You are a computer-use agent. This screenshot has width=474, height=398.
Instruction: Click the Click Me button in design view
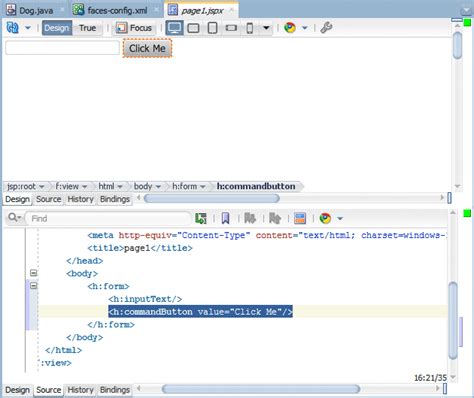pos(147,48)
